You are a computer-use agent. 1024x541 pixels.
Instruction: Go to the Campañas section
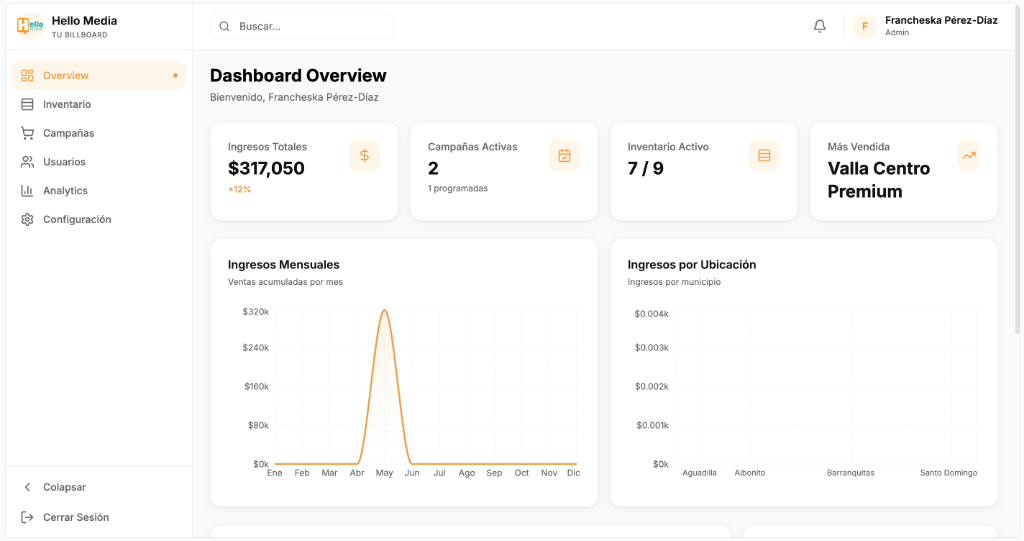(99, 133)
